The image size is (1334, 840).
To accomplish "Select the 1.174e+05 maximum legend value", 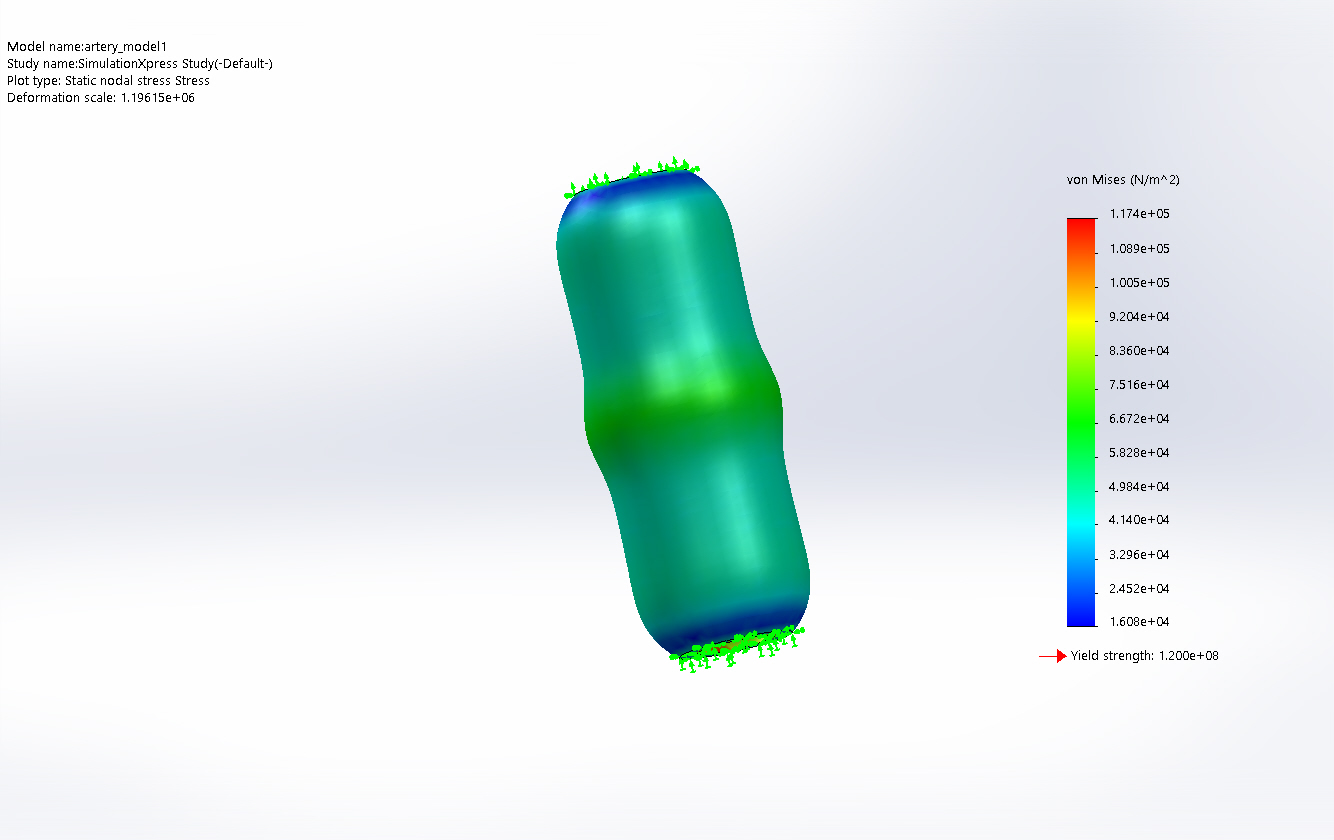I will point(1139,214).
